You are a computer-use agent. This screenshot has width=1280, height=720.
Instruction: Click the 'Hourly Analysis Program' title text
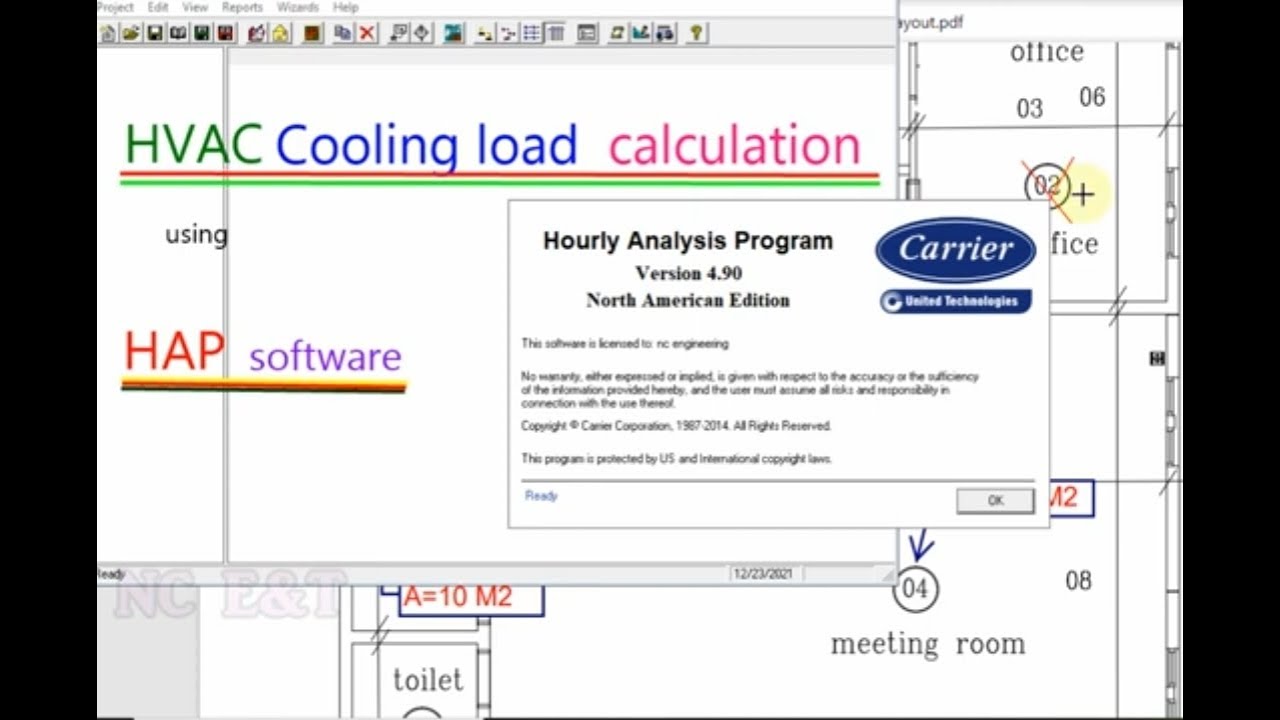tap(688, 241)
